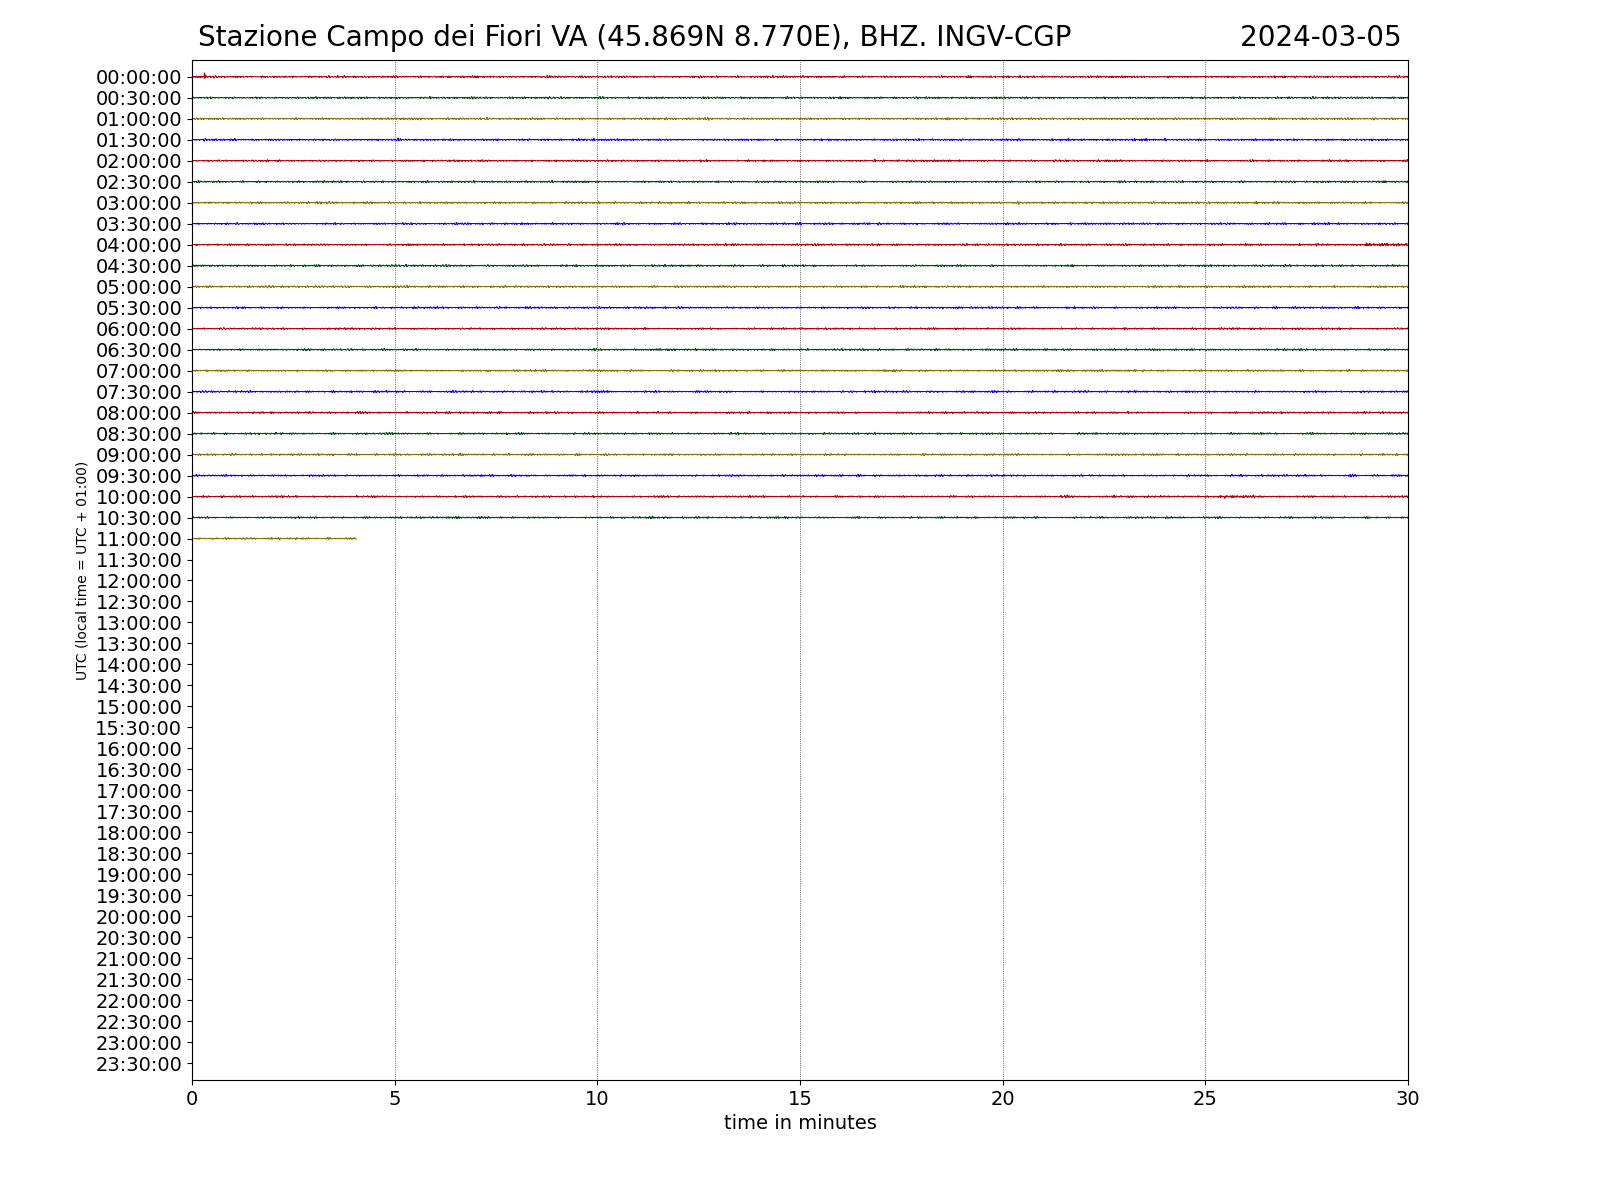Select the 00:00:00 time row label

click(x=139, y=77)
